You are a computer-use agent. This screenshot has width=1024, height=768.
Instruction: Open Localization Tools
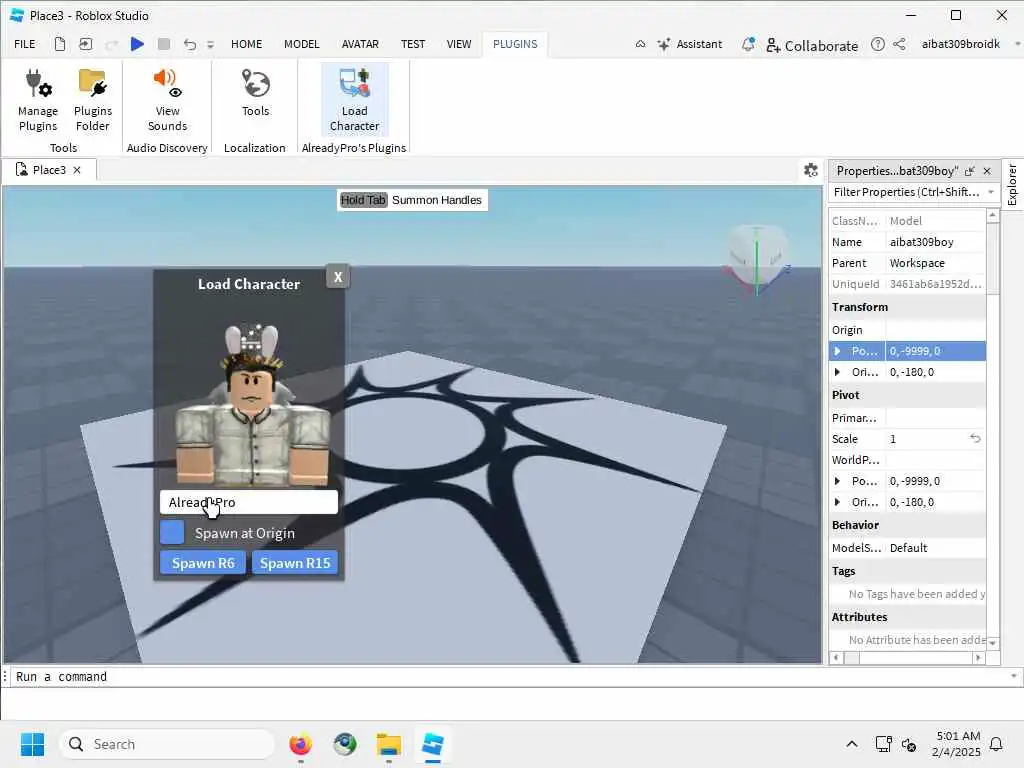[255, 93]
